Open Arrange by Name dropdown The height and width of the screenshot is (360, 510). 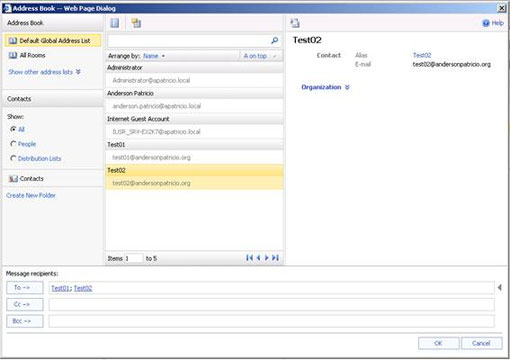coord(154,56)
